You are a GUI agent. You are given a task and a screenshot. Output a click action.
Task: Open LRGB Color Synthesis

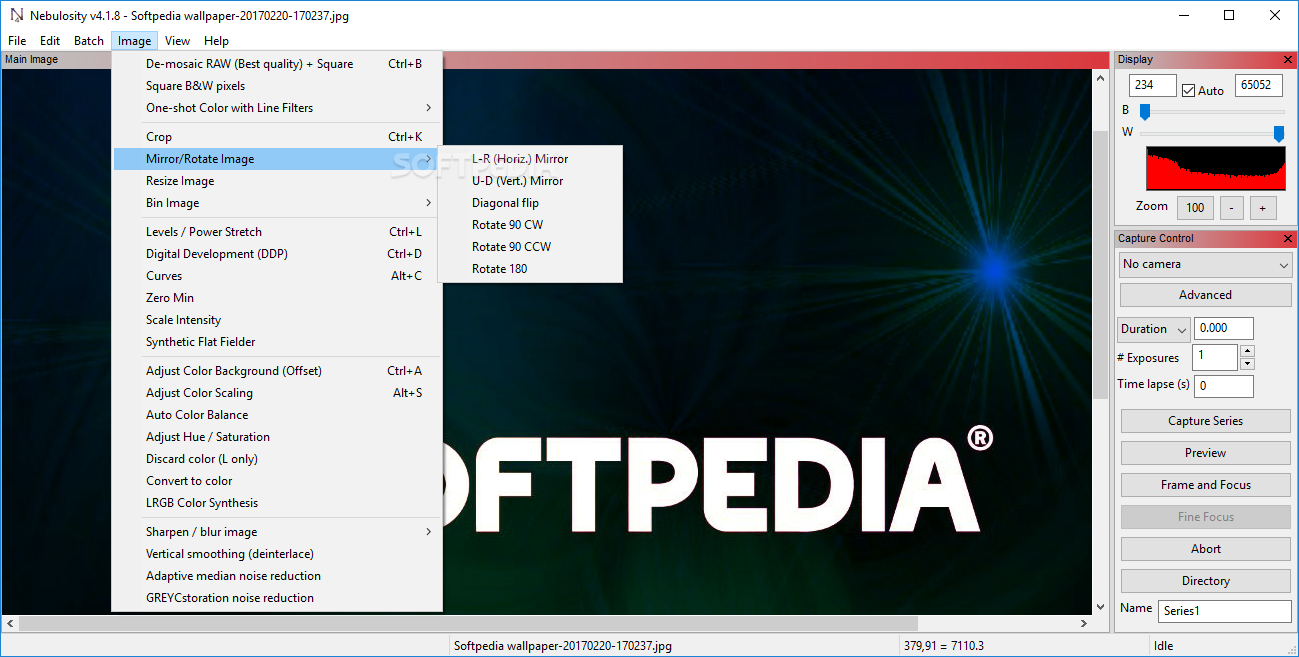click(277, 503)
